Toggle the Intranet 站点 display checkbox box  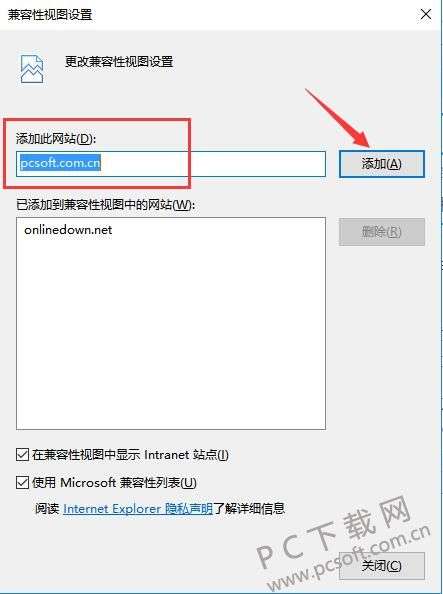pos(22,455)
